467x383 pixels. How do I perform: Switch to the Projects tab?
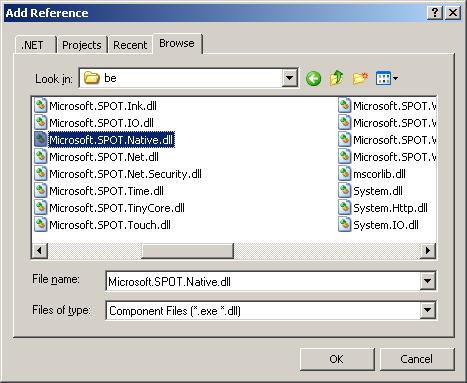pos(82,44)
